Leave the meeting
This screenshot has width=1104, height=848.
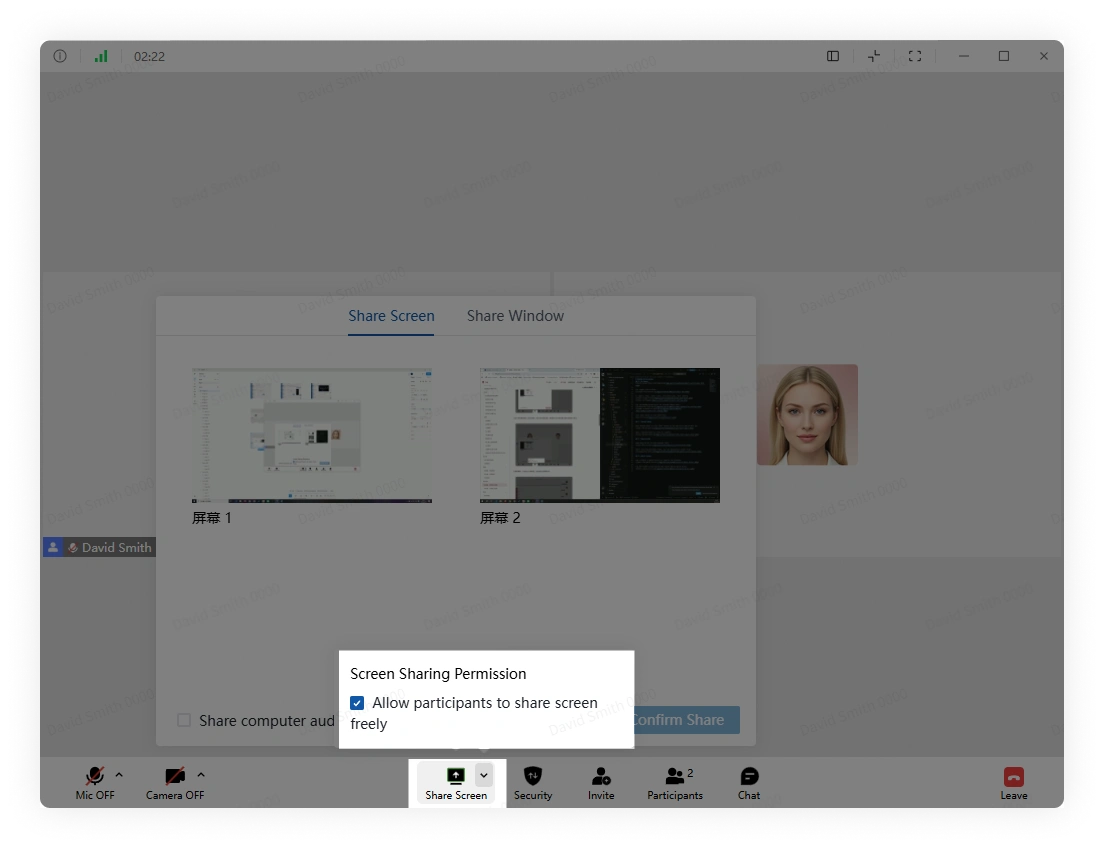[1014, 783]
